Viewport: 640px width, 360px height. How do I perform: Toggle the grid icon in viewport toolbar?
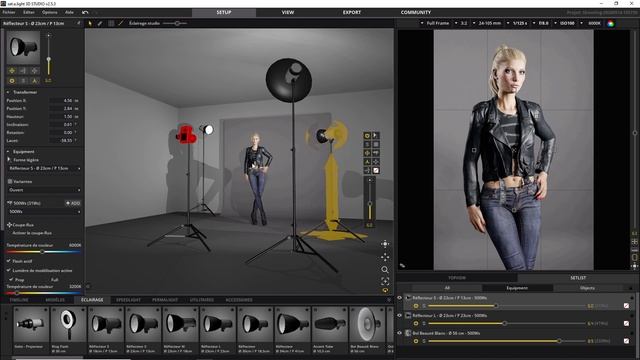tap(111, 23)
